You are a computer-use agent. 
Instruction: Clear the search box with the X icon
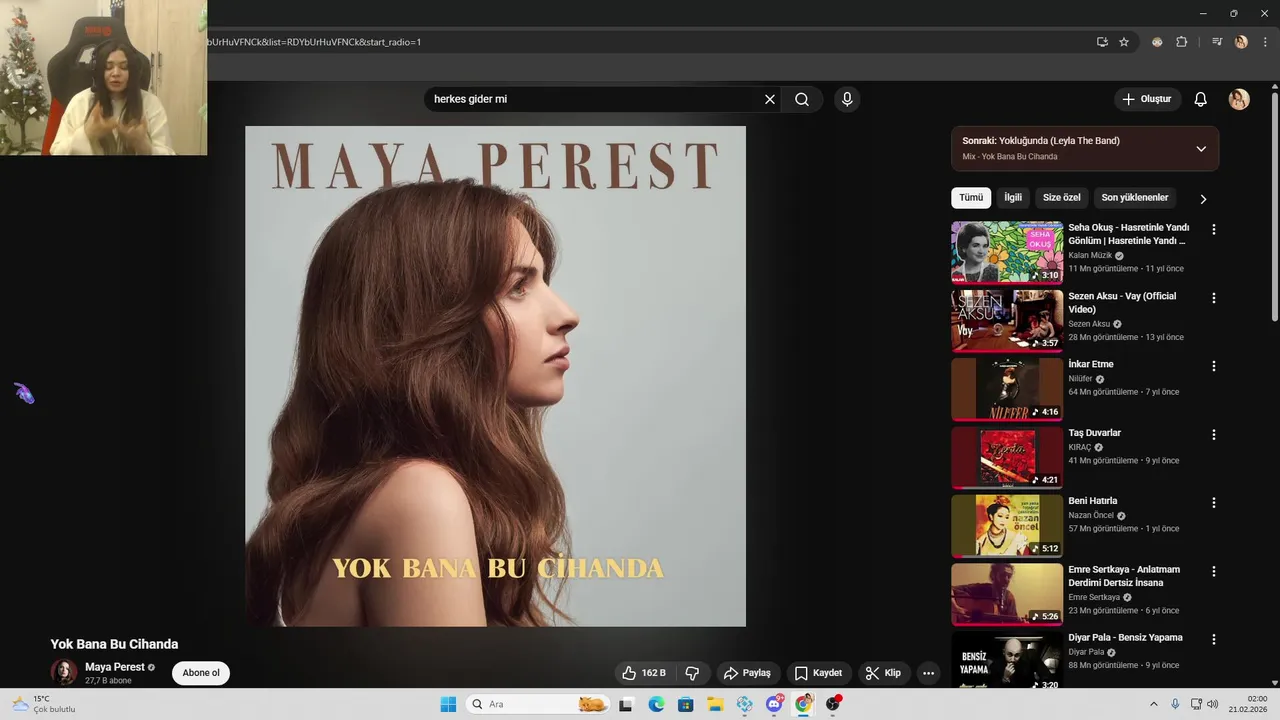click(x=770, y=99)
